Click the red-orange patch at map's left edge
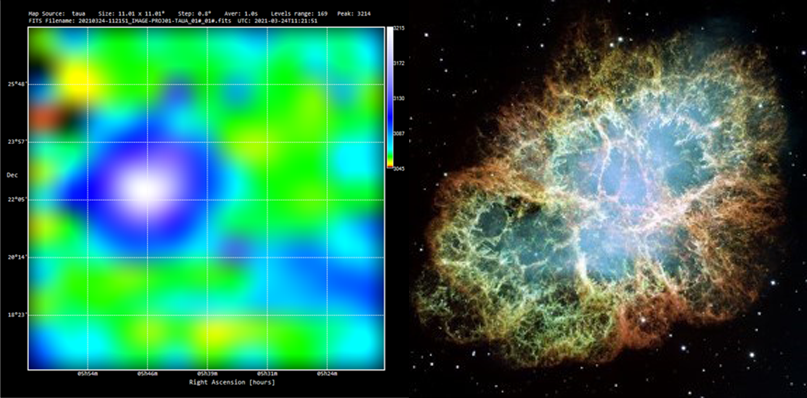This screenshot has height=398, width=807. 44,117
